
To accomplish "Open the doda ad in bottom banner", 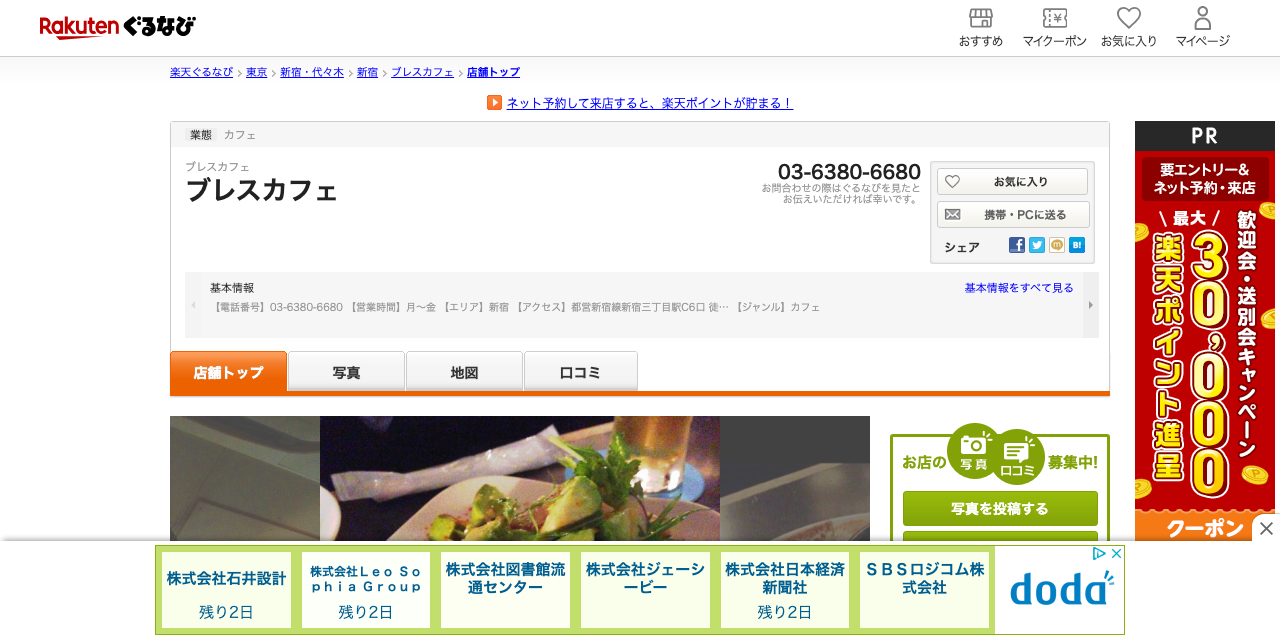I will pyautogui.click(x=1058, y=590).
